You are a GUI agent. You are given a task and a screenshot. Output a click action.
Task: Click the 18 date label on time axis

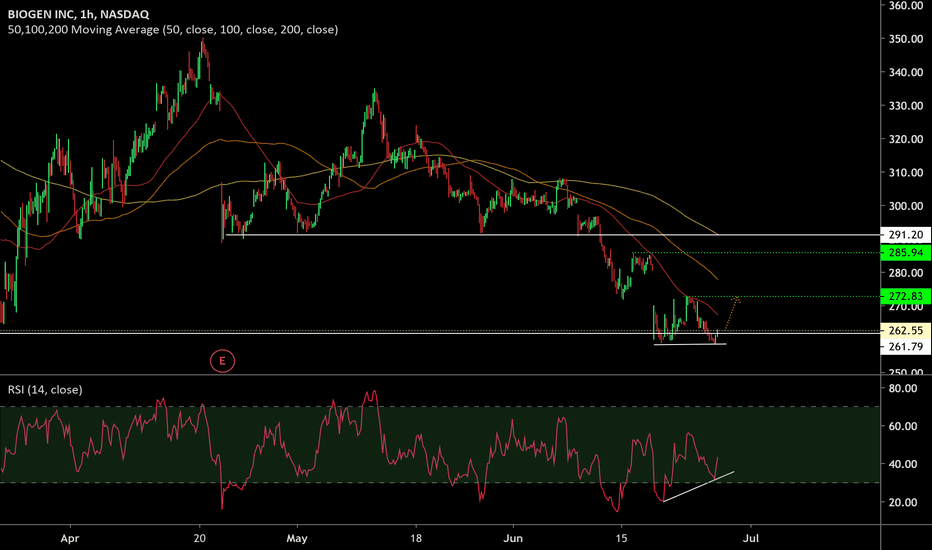(x=416, y=539)
